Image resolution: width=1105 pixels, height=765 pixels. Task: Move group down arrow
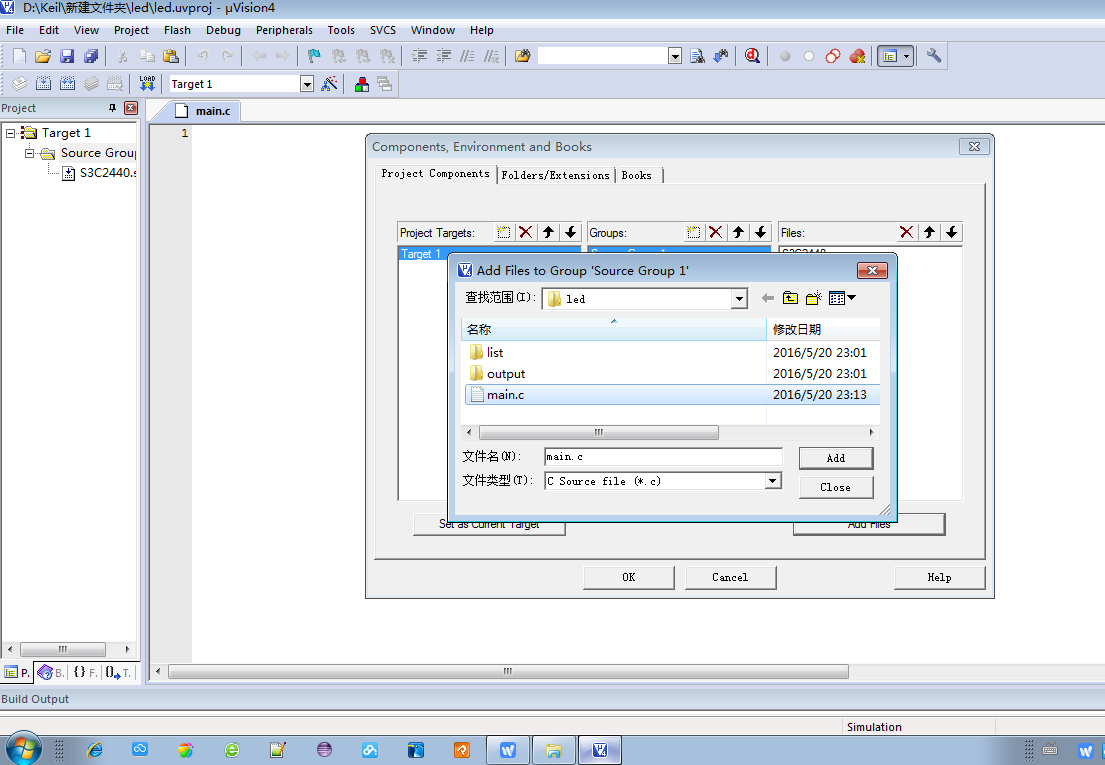pyautogui.click(x=761, y=232)
